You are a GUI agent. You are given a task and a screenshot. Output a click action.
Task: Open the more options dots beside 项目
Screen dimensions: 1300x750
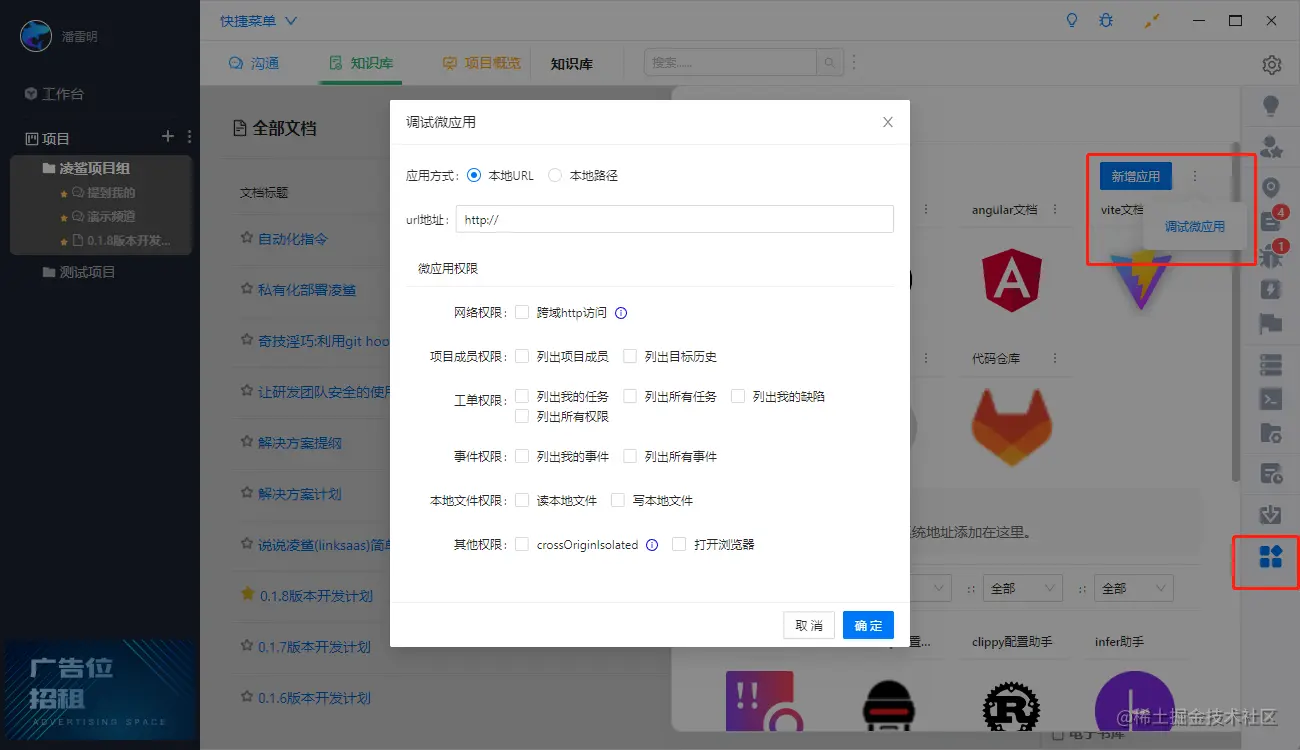(189, 136)
